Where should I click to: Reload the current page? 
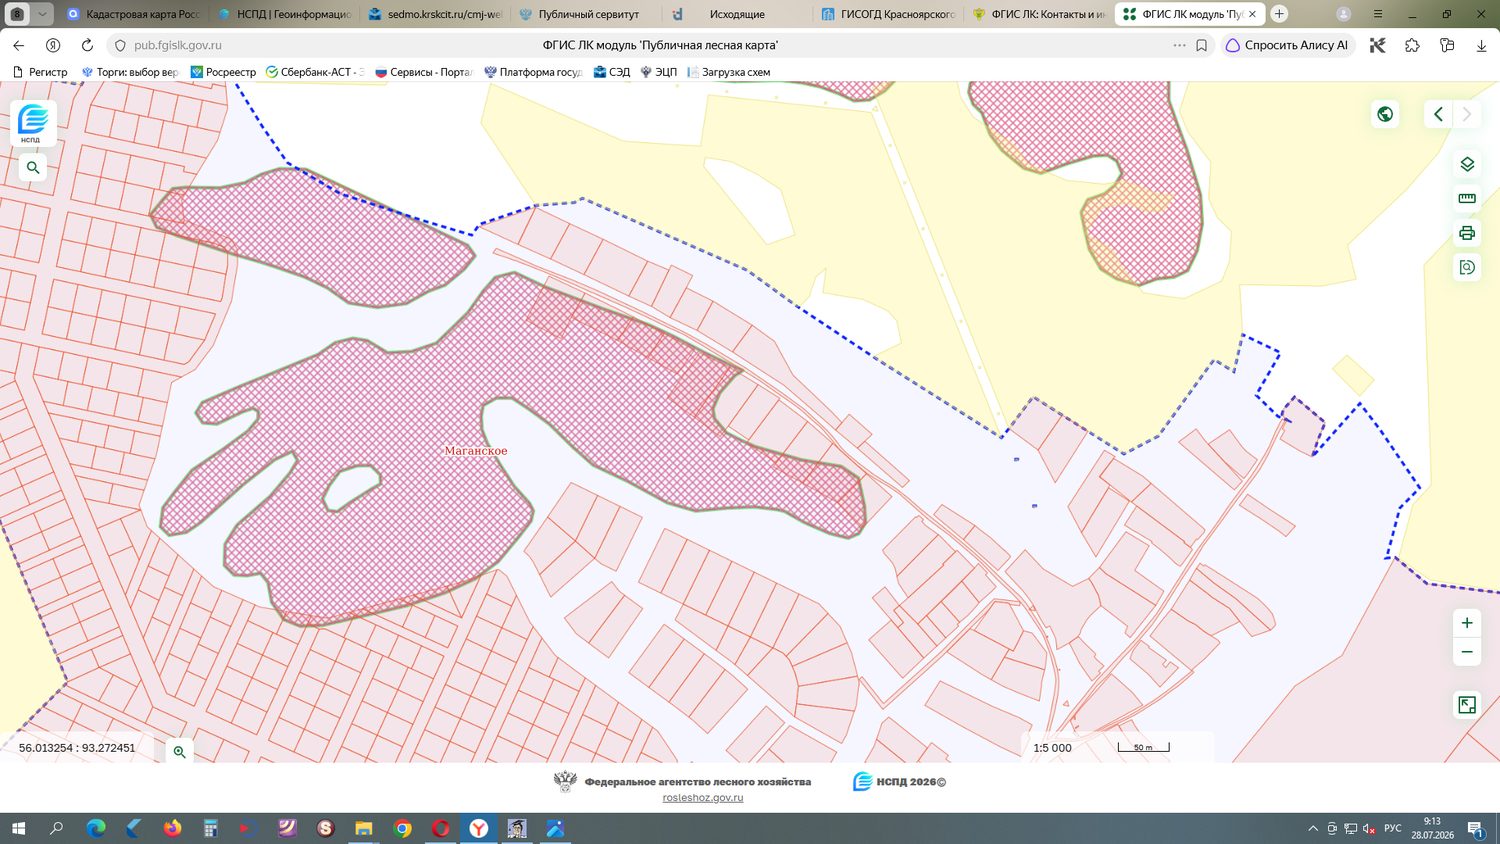[x=87, y=45]
